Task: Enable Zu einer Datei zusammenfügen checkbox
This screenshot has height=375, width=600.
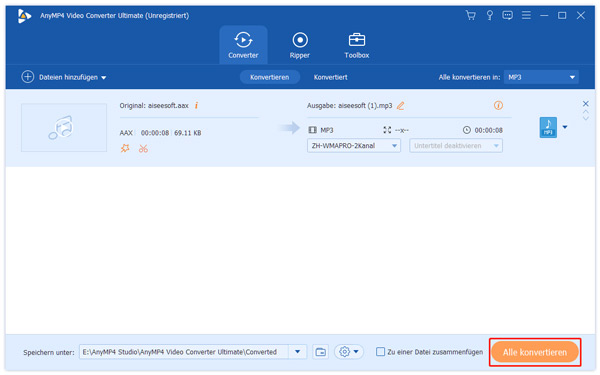Action: [x=380, y=352]
